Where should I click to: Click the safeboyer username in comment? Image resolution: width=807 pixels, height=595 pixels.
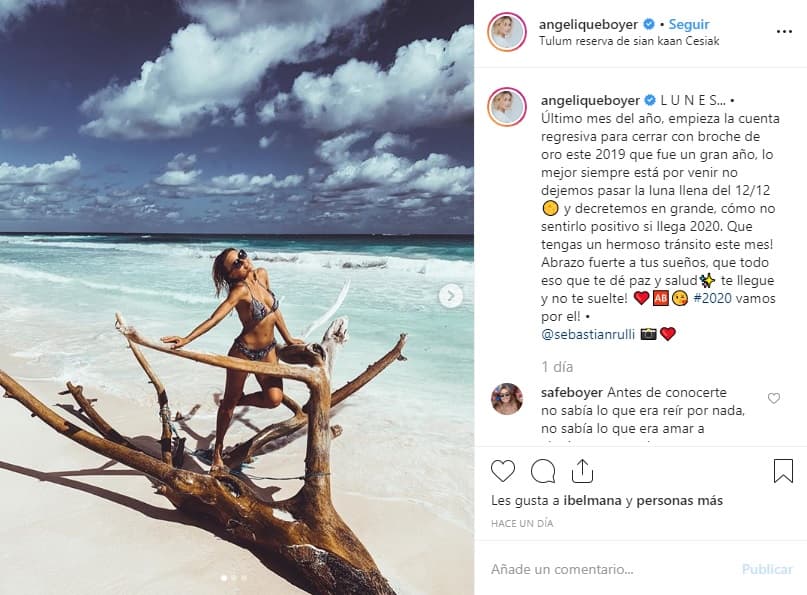[571, 392]
